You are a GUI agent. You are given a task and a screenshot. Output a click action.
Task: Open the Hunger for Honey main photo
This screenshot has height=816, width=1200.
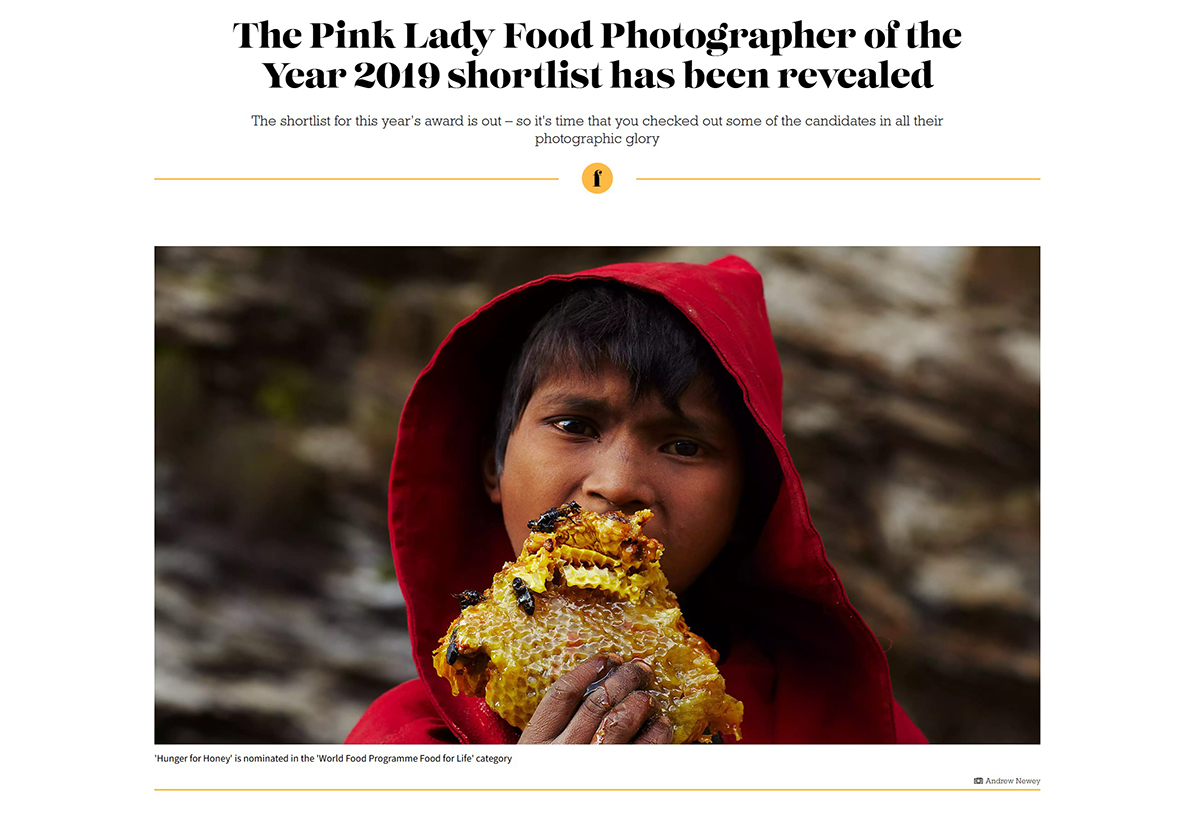tap(597, 495)
